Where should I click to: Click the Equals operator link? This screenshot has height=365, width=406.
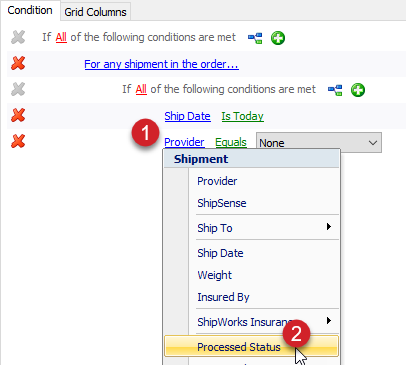[x=231, y=142]
